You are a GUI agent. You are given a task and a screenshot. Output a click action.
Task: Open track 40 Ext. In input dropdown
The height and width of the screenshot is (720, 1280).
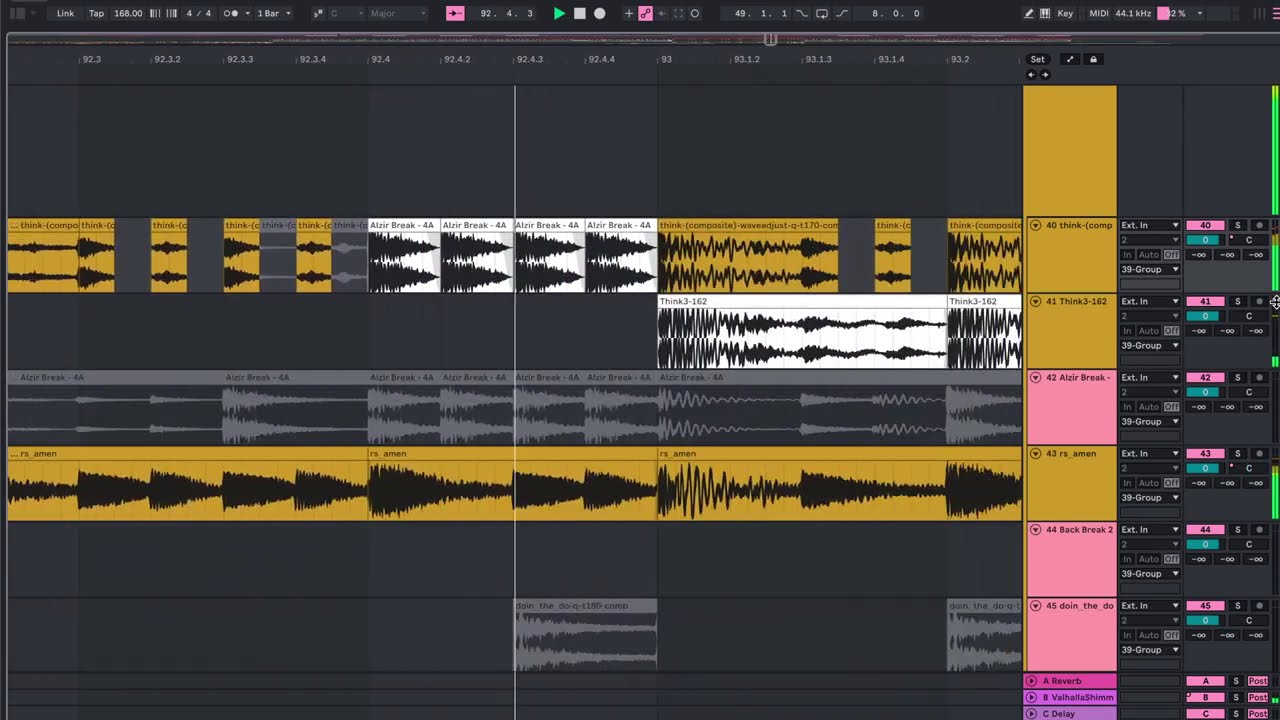1150,225
